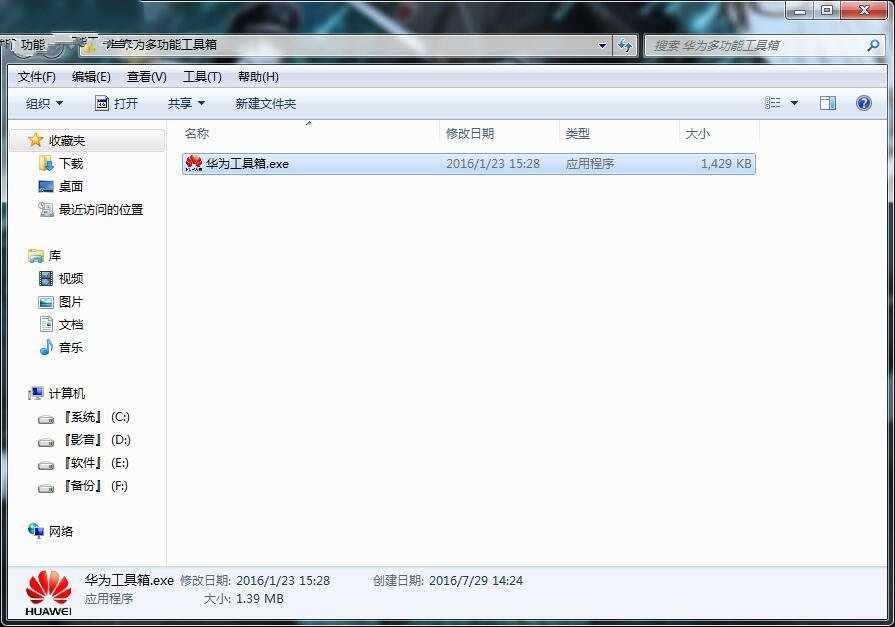895x627 pixels.
Task: Open the 帮助(H) menu
Action: click(258, 77)
